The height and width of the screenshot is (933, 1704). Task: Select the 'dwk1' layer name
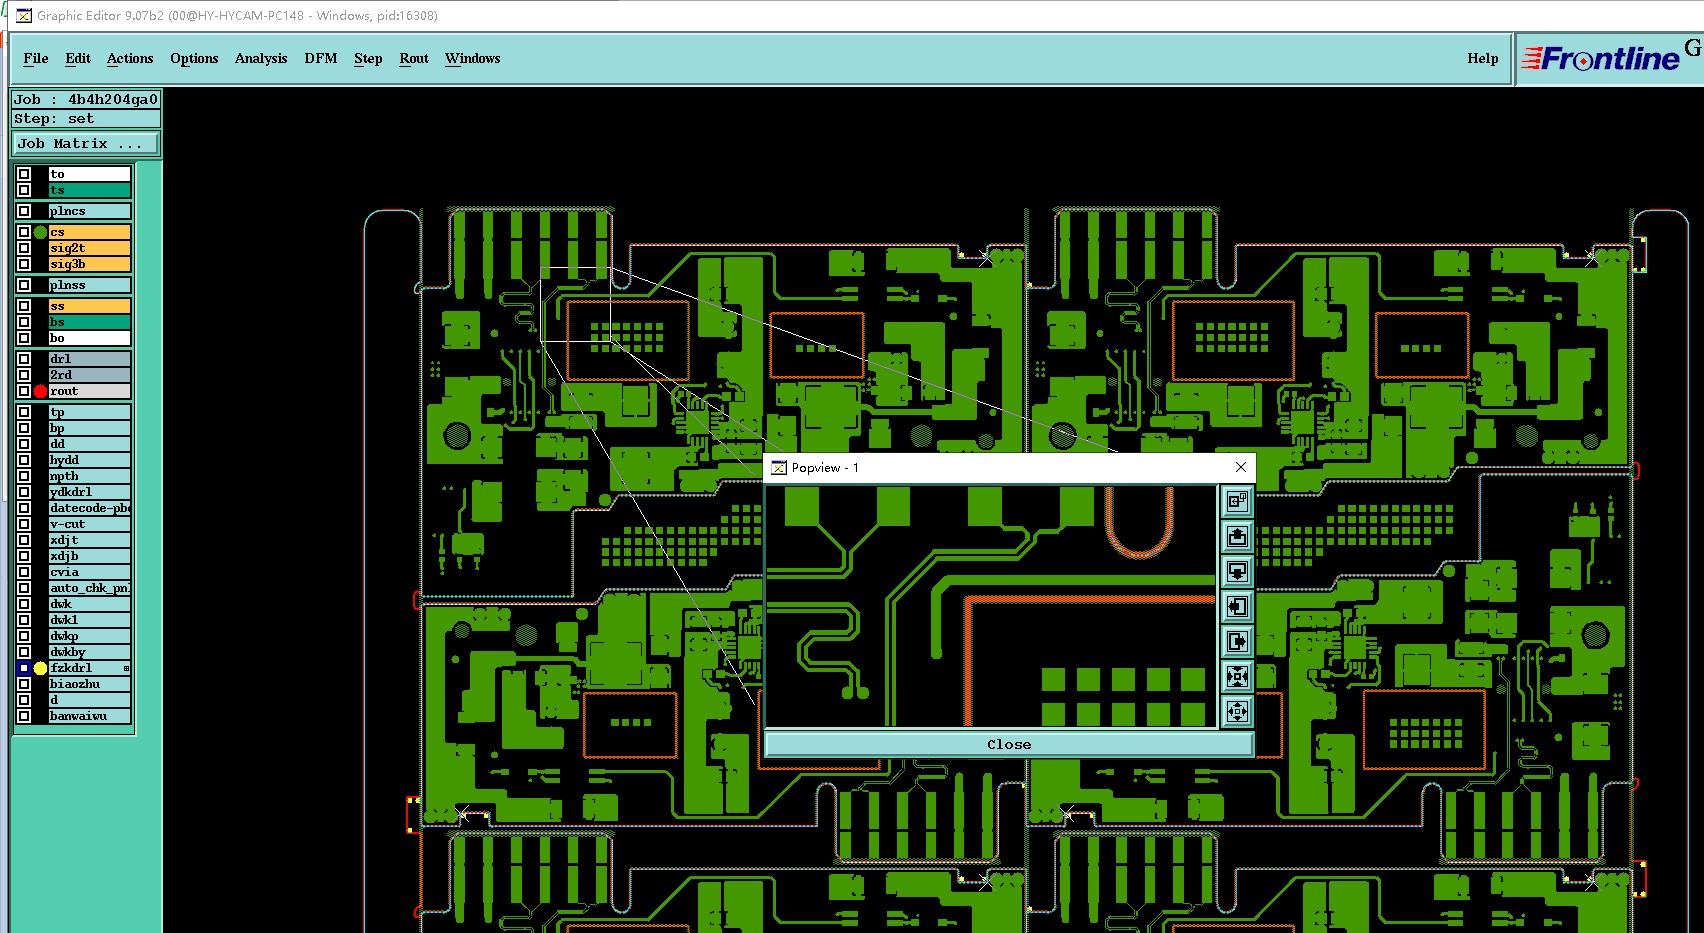90,620
